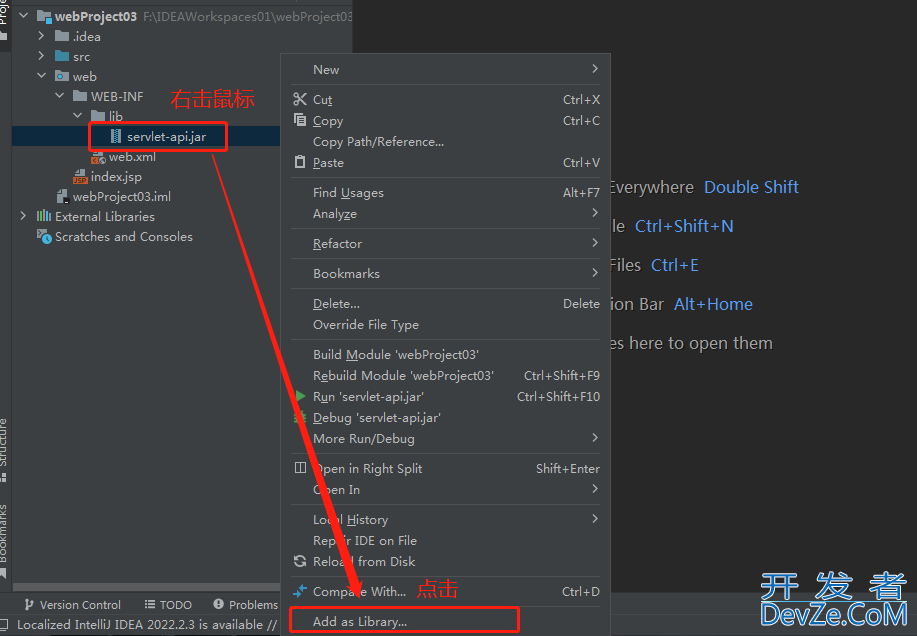The height and width of the screenshot is (636, 917).
Task: Click the Paste clipboard icon
Action: (300, 162)
